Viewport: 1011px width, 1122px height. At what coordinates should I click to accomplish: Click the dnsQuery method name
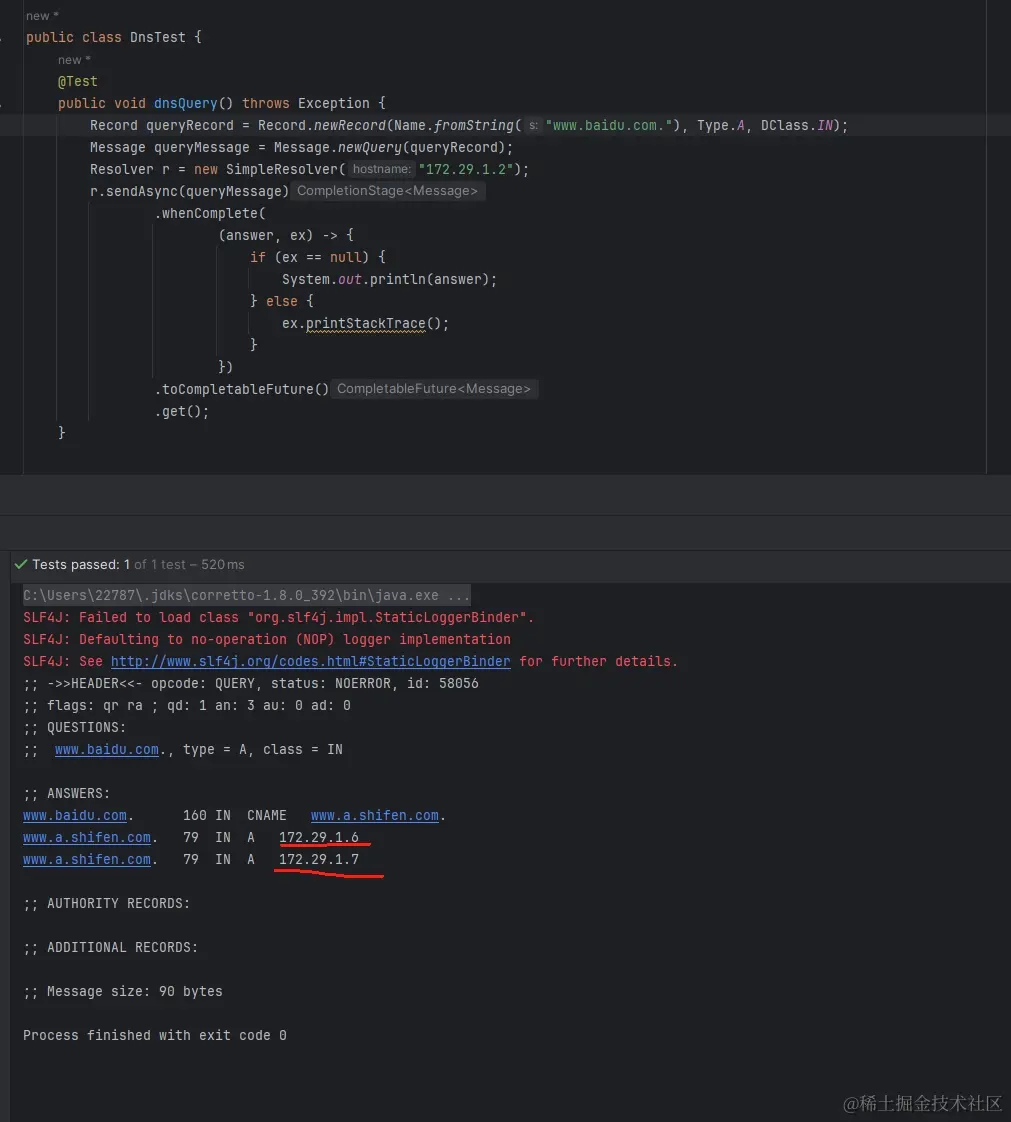(185, 103)
